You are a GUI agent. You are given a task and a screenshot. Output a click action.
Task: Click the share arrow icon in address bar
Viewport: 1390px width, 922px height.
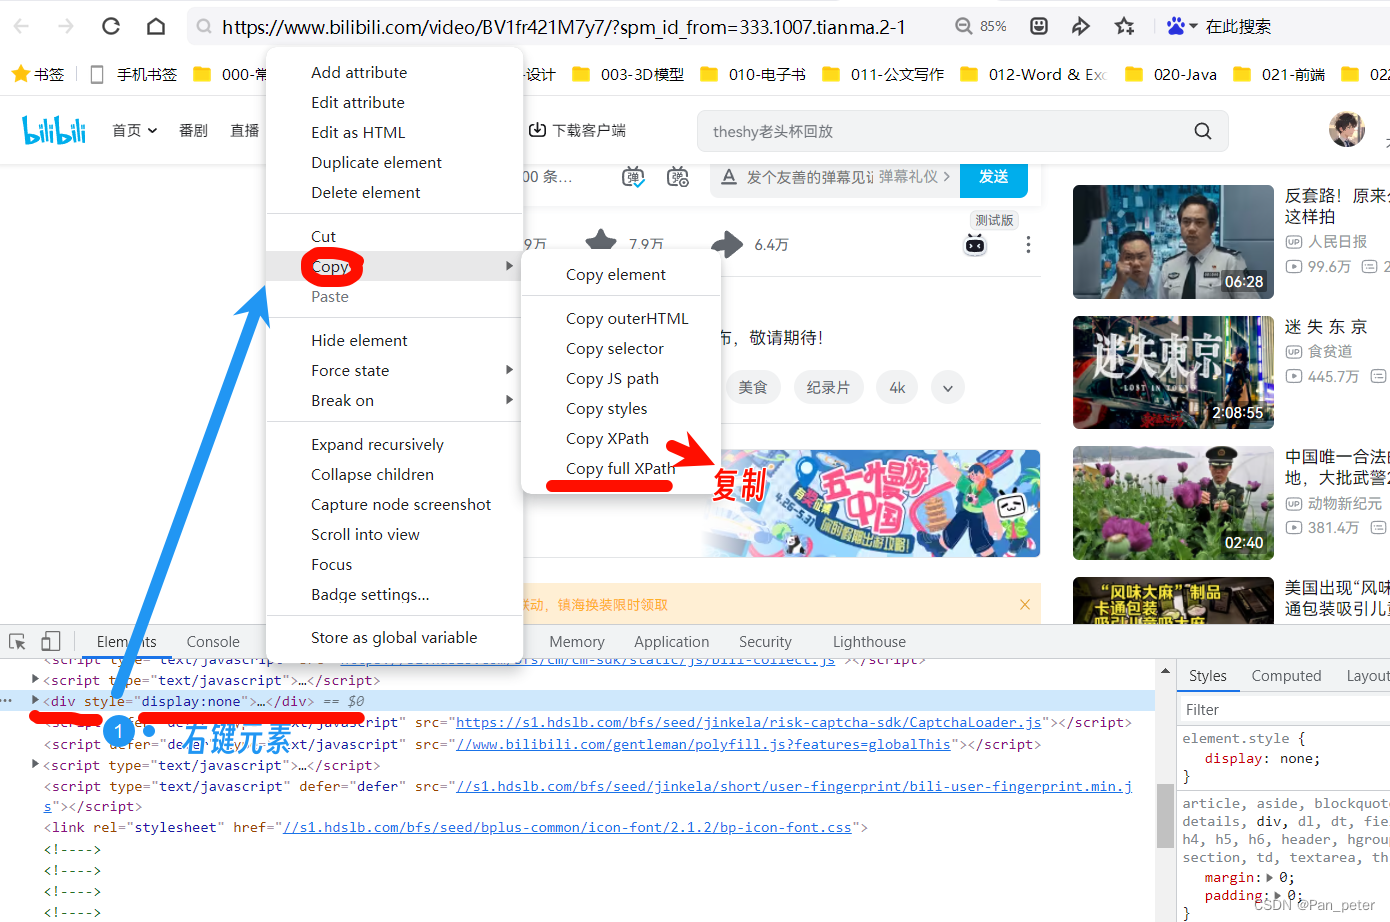(x=1081, y=26)
